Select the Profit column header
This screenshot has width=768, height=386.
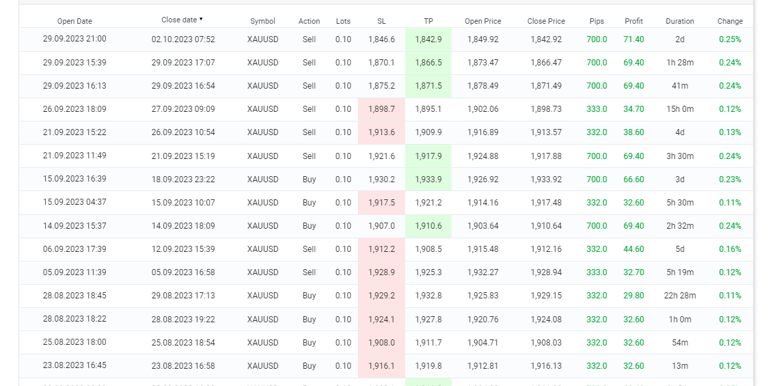click(x=634, y=21)
